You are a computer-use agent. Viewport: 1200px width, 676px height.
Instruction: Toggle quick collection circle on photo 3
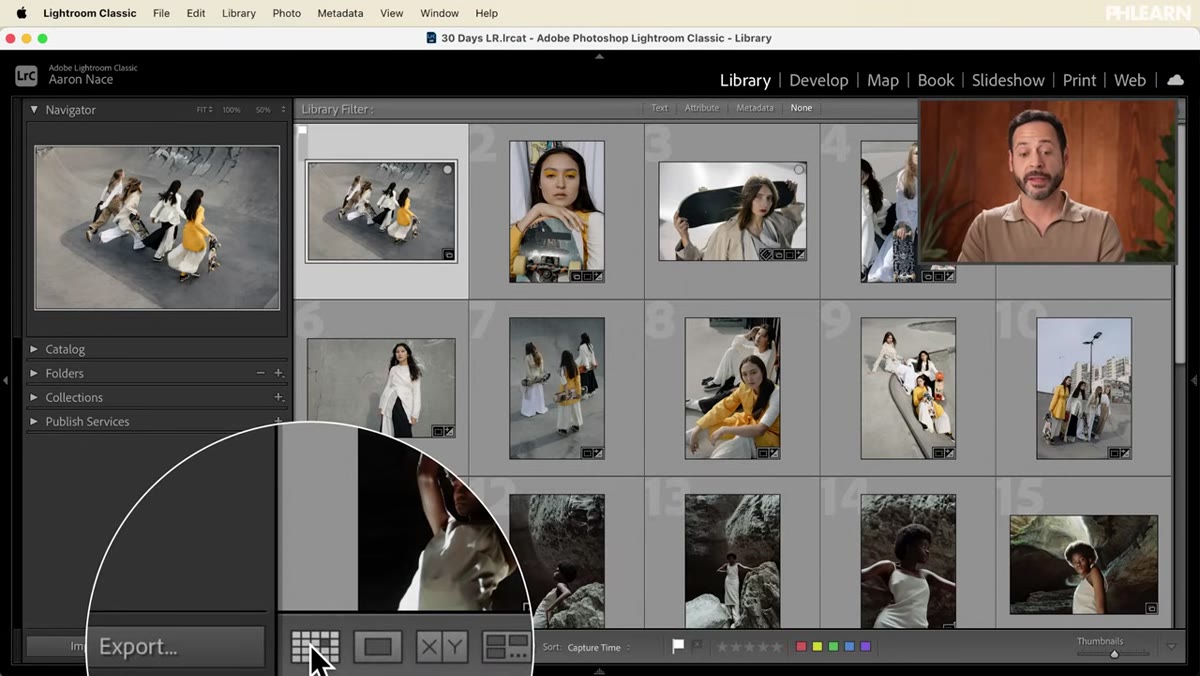click(x=798, y=170)
